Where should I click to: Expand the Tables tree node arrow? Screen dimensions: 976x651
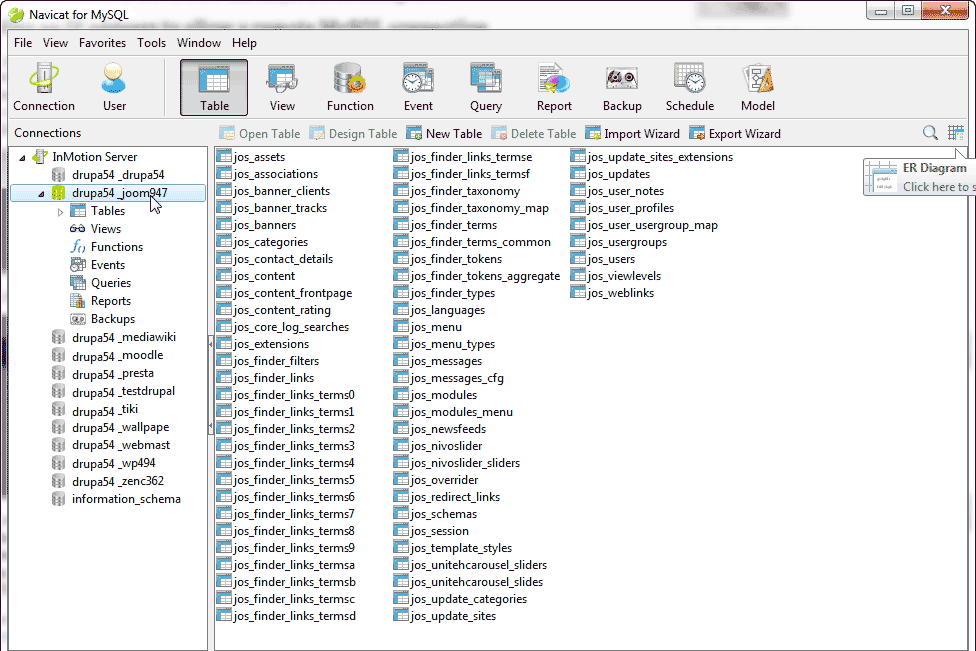(61, 212)
